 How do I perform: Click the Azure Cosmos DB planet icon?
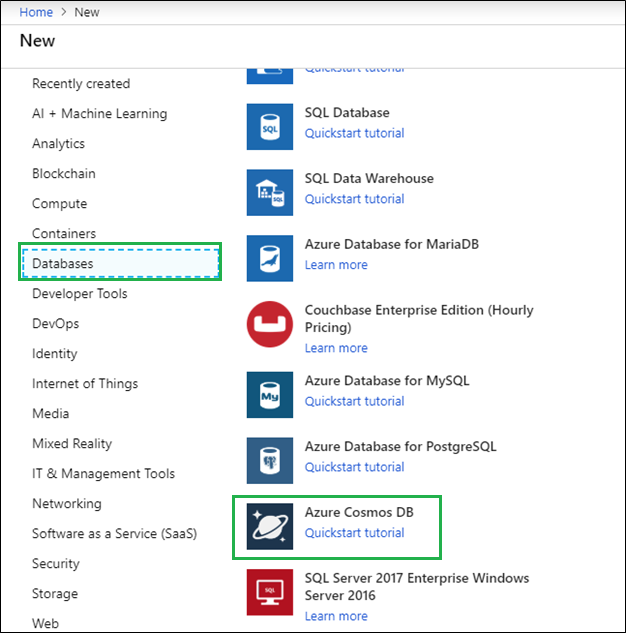pos(270,526)
